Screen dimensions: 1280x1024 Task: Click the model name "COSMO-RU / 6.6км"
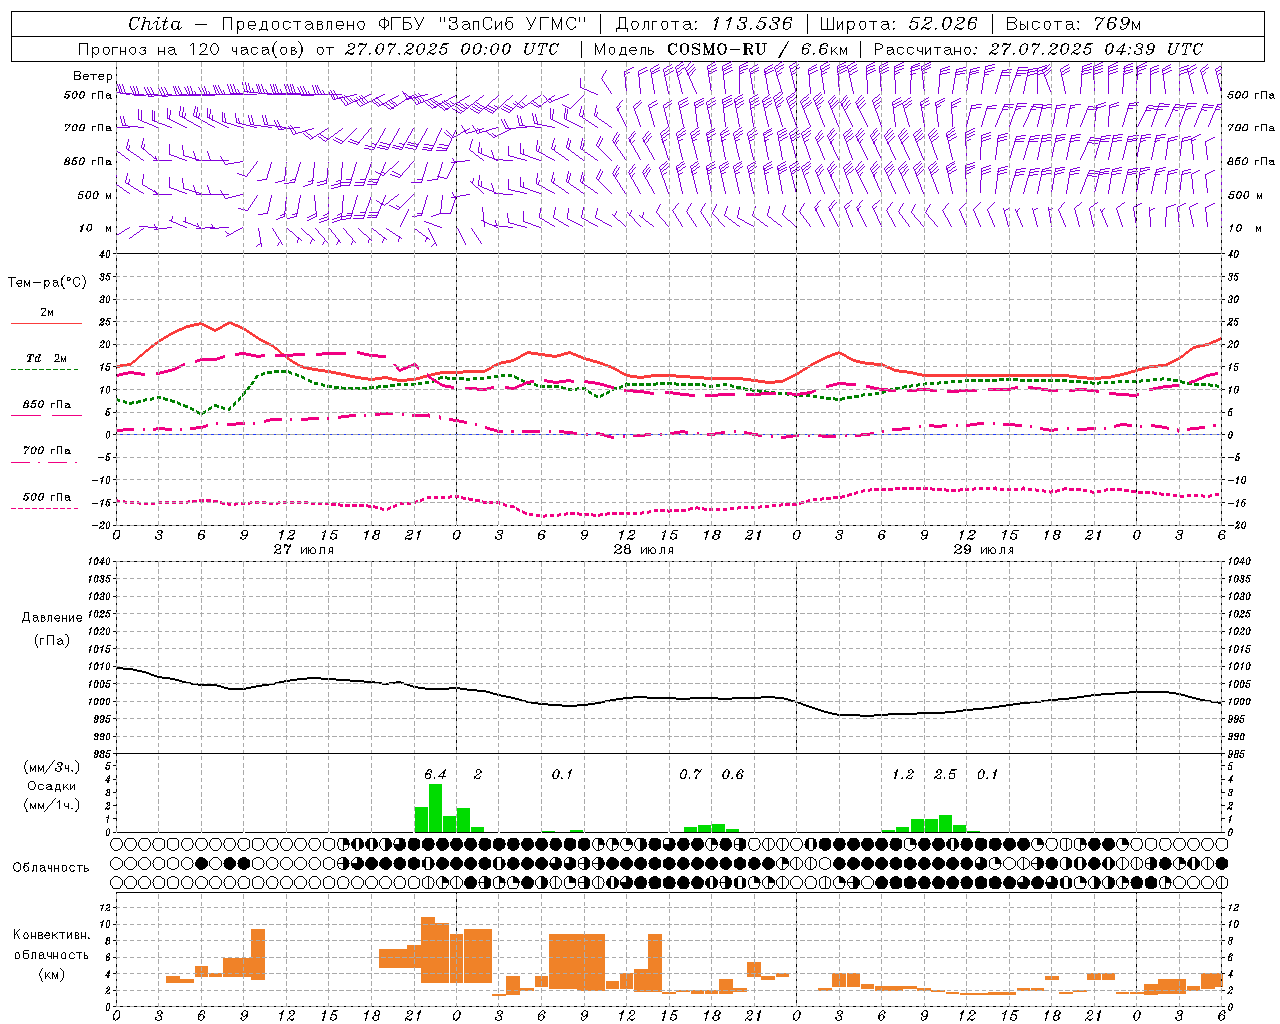(x=758, y=49)
